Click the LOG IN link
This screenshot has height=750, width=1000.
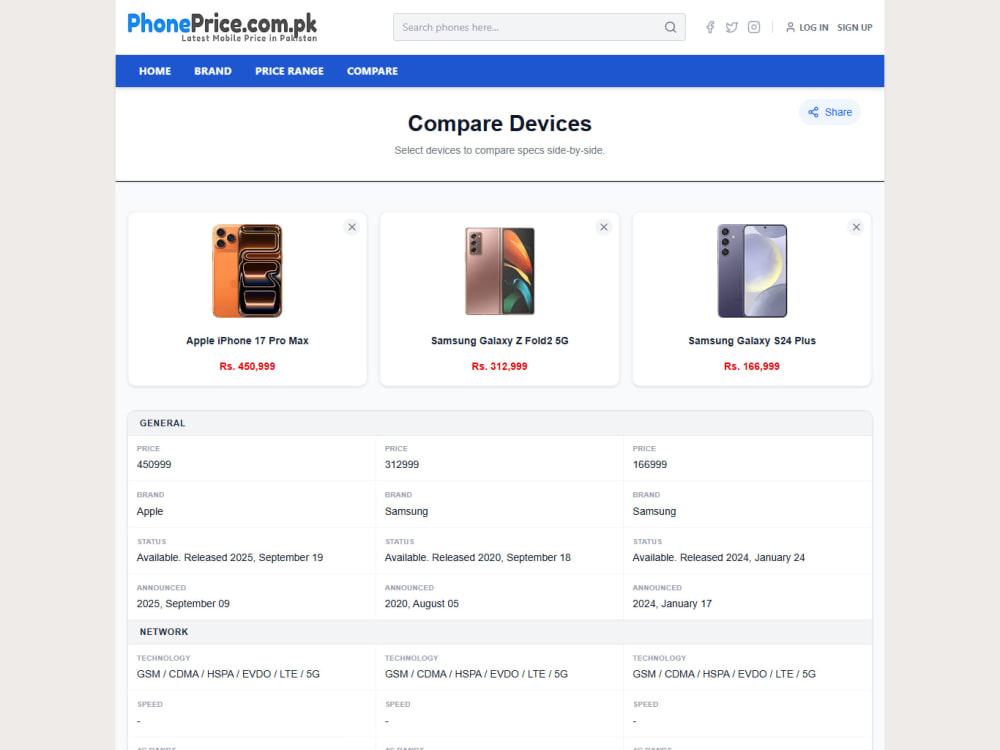pos(814,27)
